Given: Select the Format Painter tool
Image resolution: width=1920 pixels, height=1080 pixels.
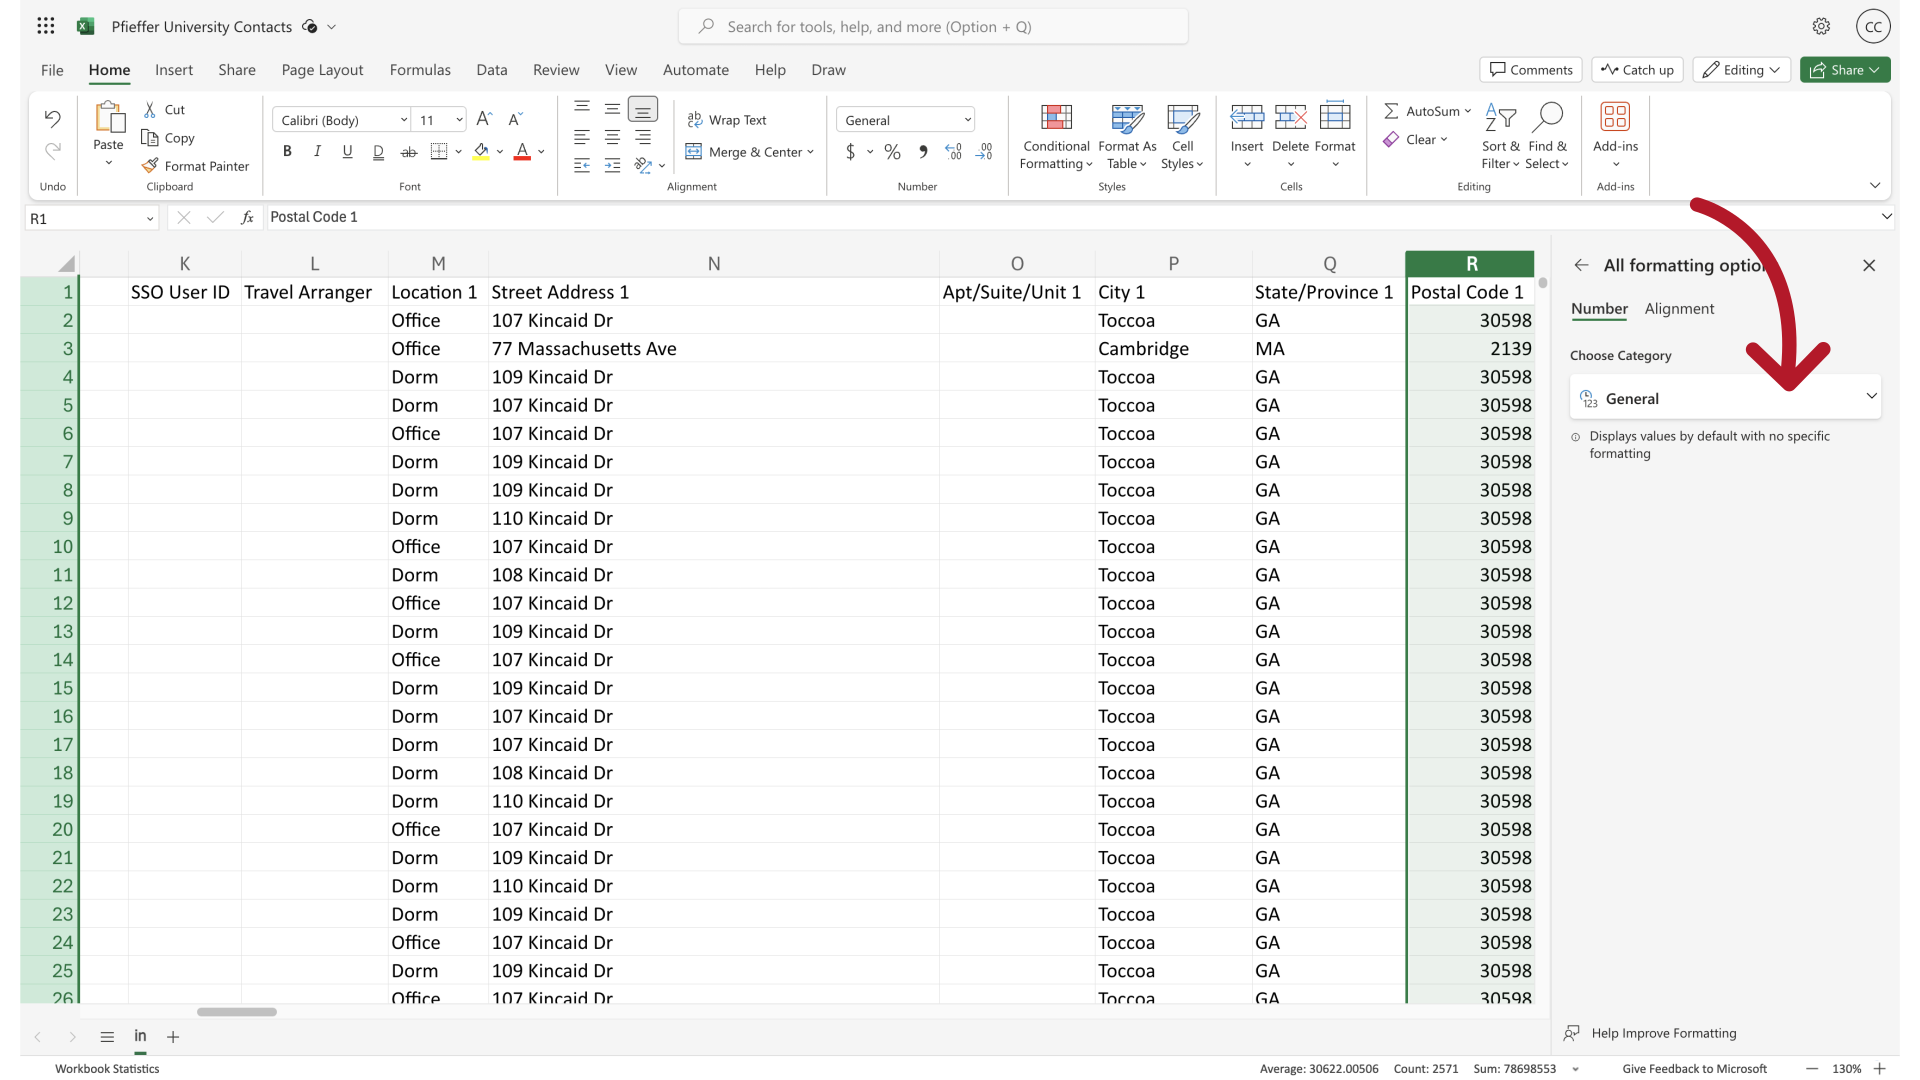Looking at the screenshot, I should click(196, 165).
